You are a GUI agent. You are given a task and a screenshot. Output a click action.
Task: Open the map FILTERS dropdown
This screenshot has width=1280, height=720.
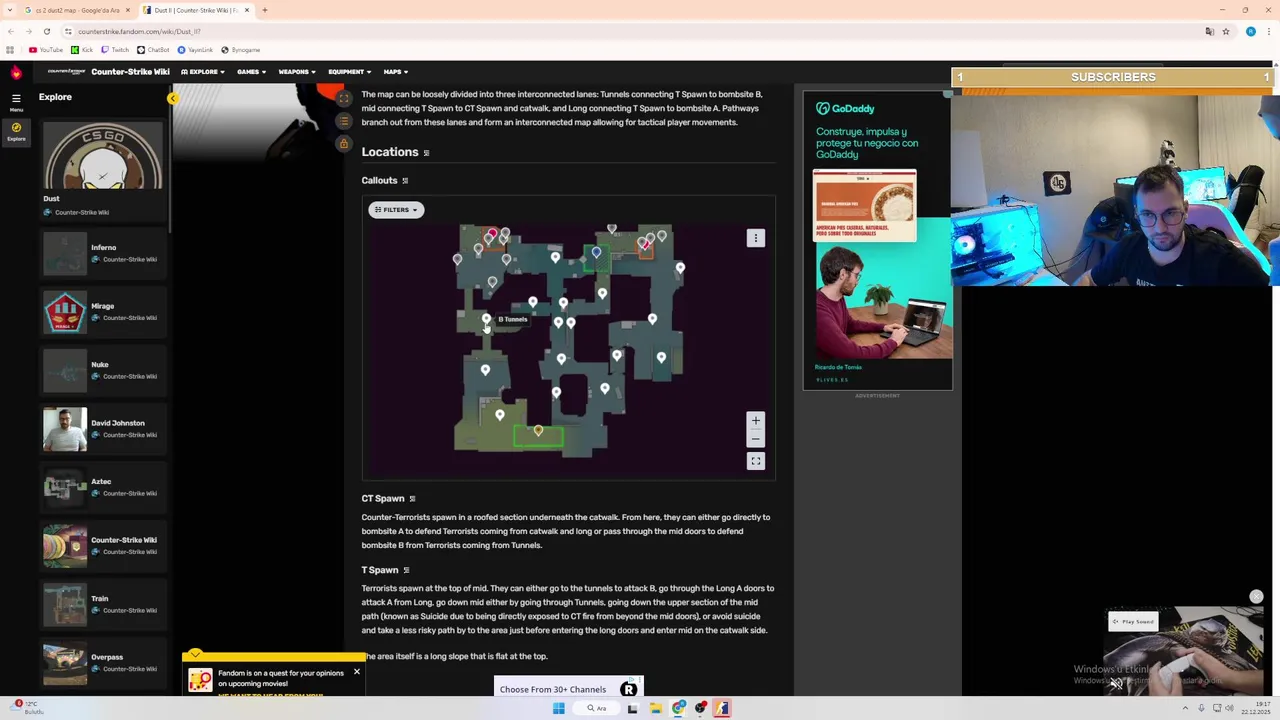pos(396,210)
